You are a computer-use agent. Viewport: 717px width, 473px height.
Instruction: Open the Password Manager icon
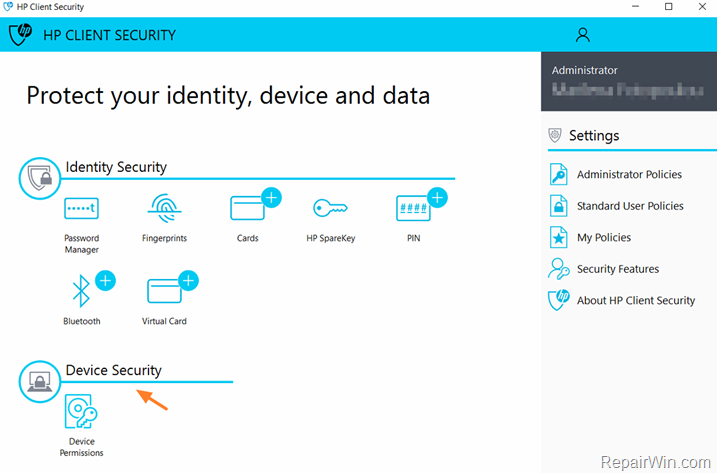click(81, 209)
